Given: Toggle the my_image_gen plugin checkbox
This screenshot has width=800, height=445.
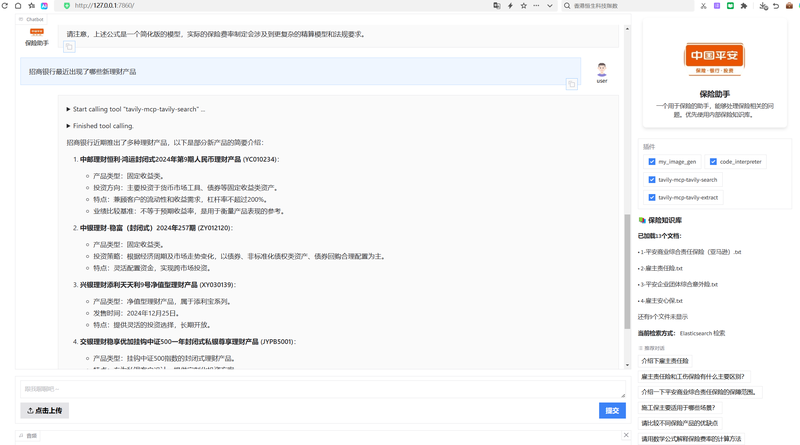Looking at the screenshot, I should tap(652, 162).
